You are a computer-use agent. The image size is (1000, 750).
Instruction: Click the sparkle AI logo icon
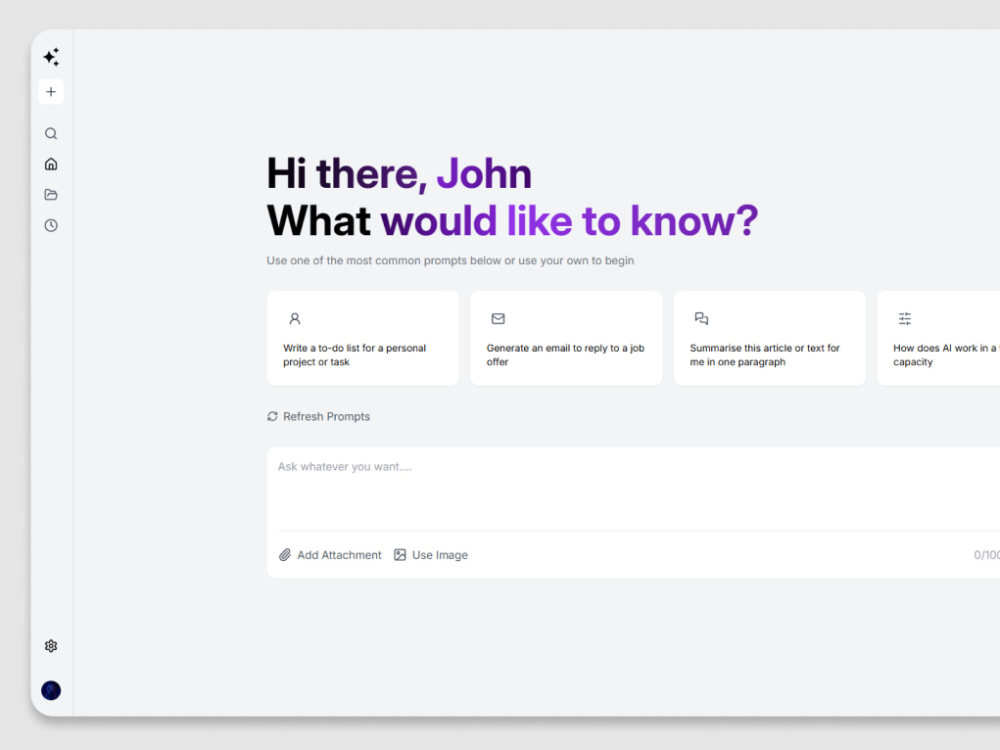pyautogui.click(x=51, y=57)
